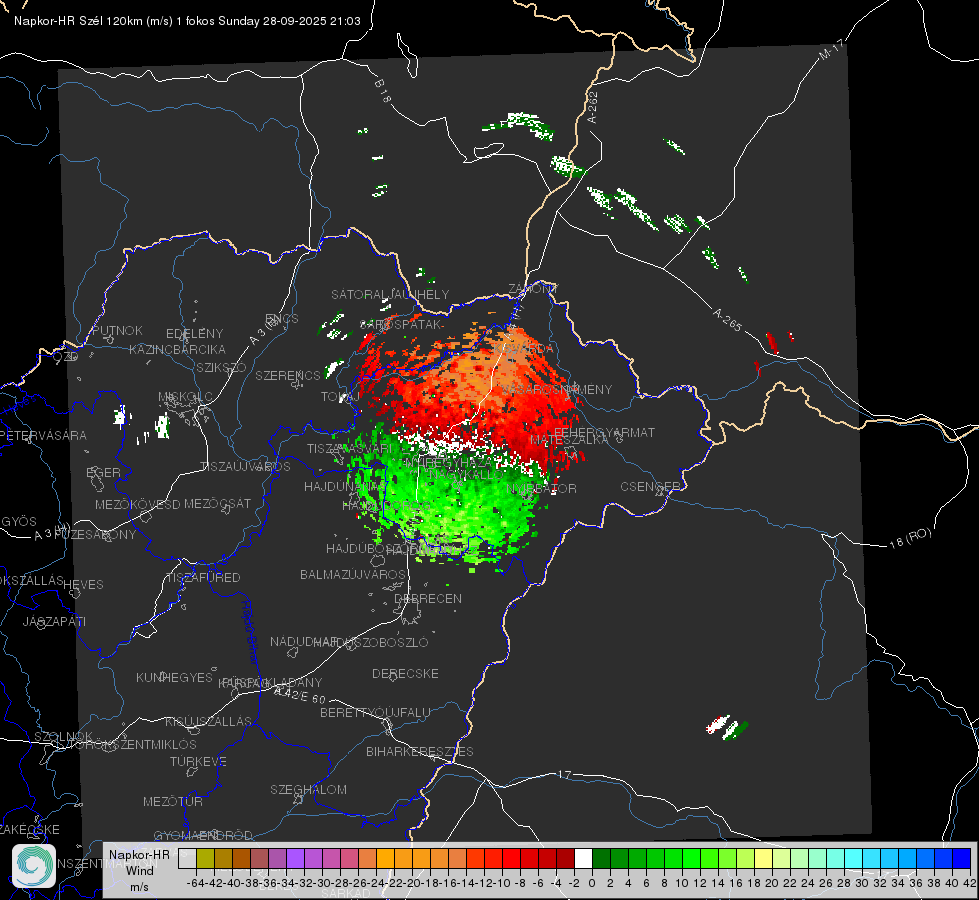Viewport: 979px width, 900px height.
Task: Select the ÓZD label
Action: coord(66,356)
